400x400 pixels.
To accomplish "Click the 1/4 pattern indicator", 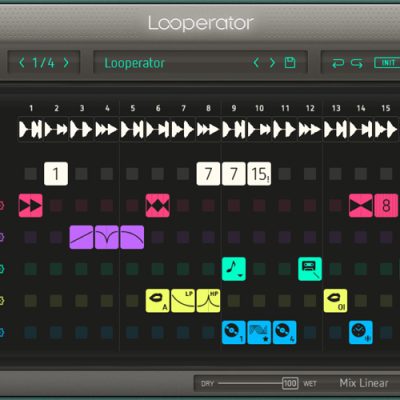I will pos(44,63).
